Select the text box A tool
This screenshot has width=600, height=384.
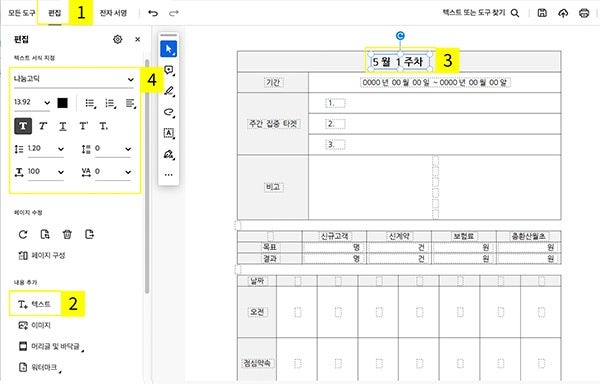pos(169,133)
